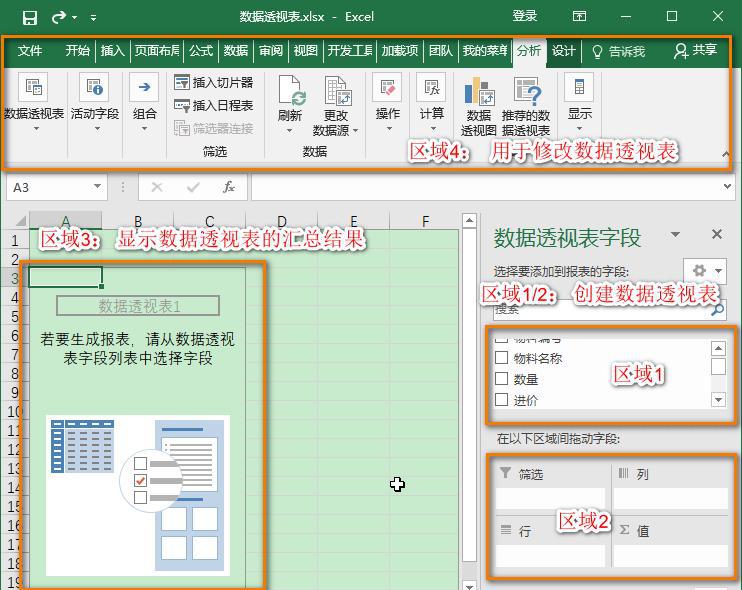Viewport: 742px width, 590px height.
Task: Click the confirm checkmark in formula bar
Action: pos(193,187)
